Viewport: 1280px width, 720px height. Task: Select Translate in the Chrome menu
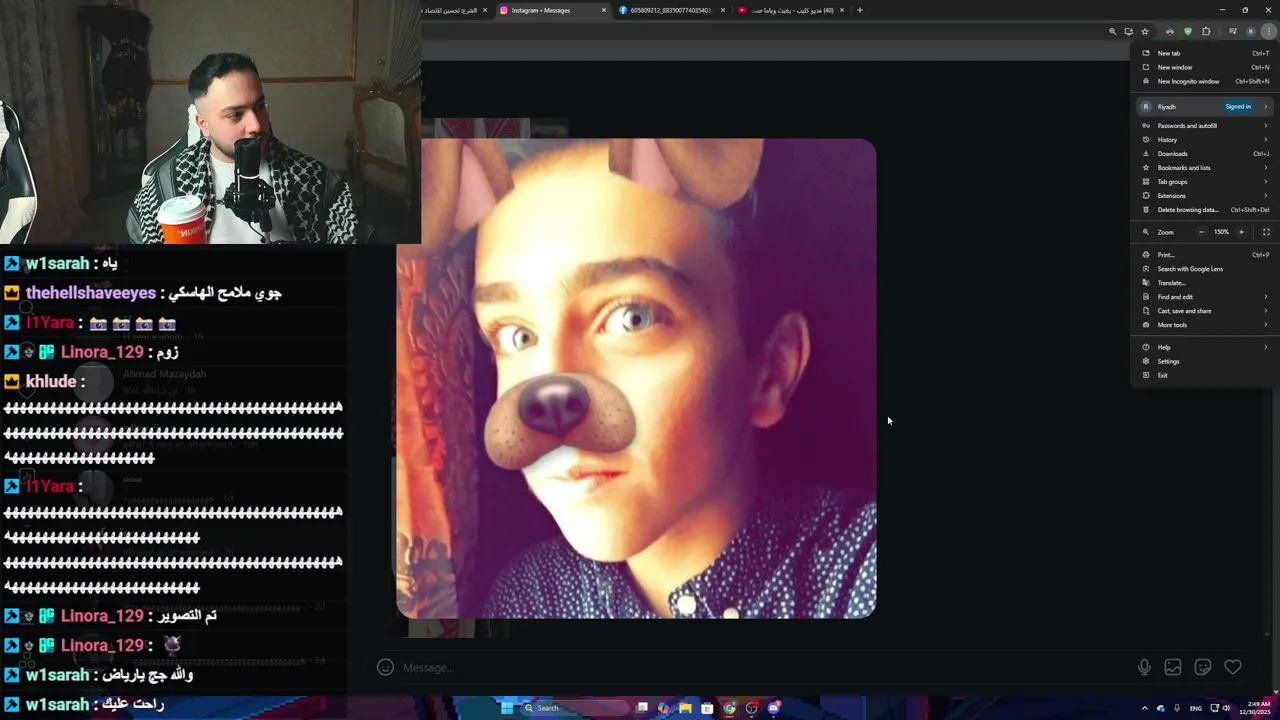coord(1205,283)
